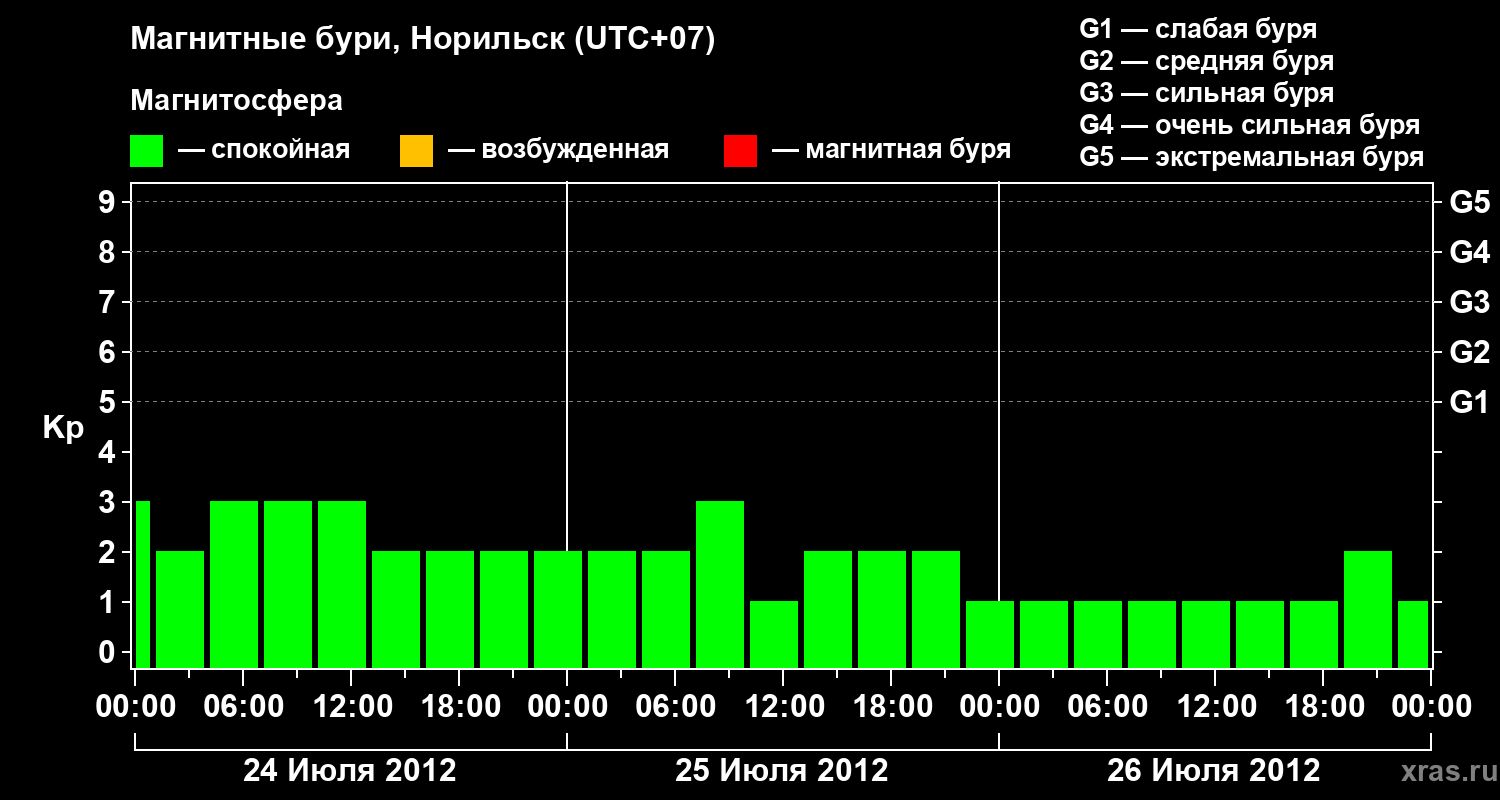Click the last bar at chart's right edge
This screenshot has width=1500, height=800.
[x=1413, y=634]
